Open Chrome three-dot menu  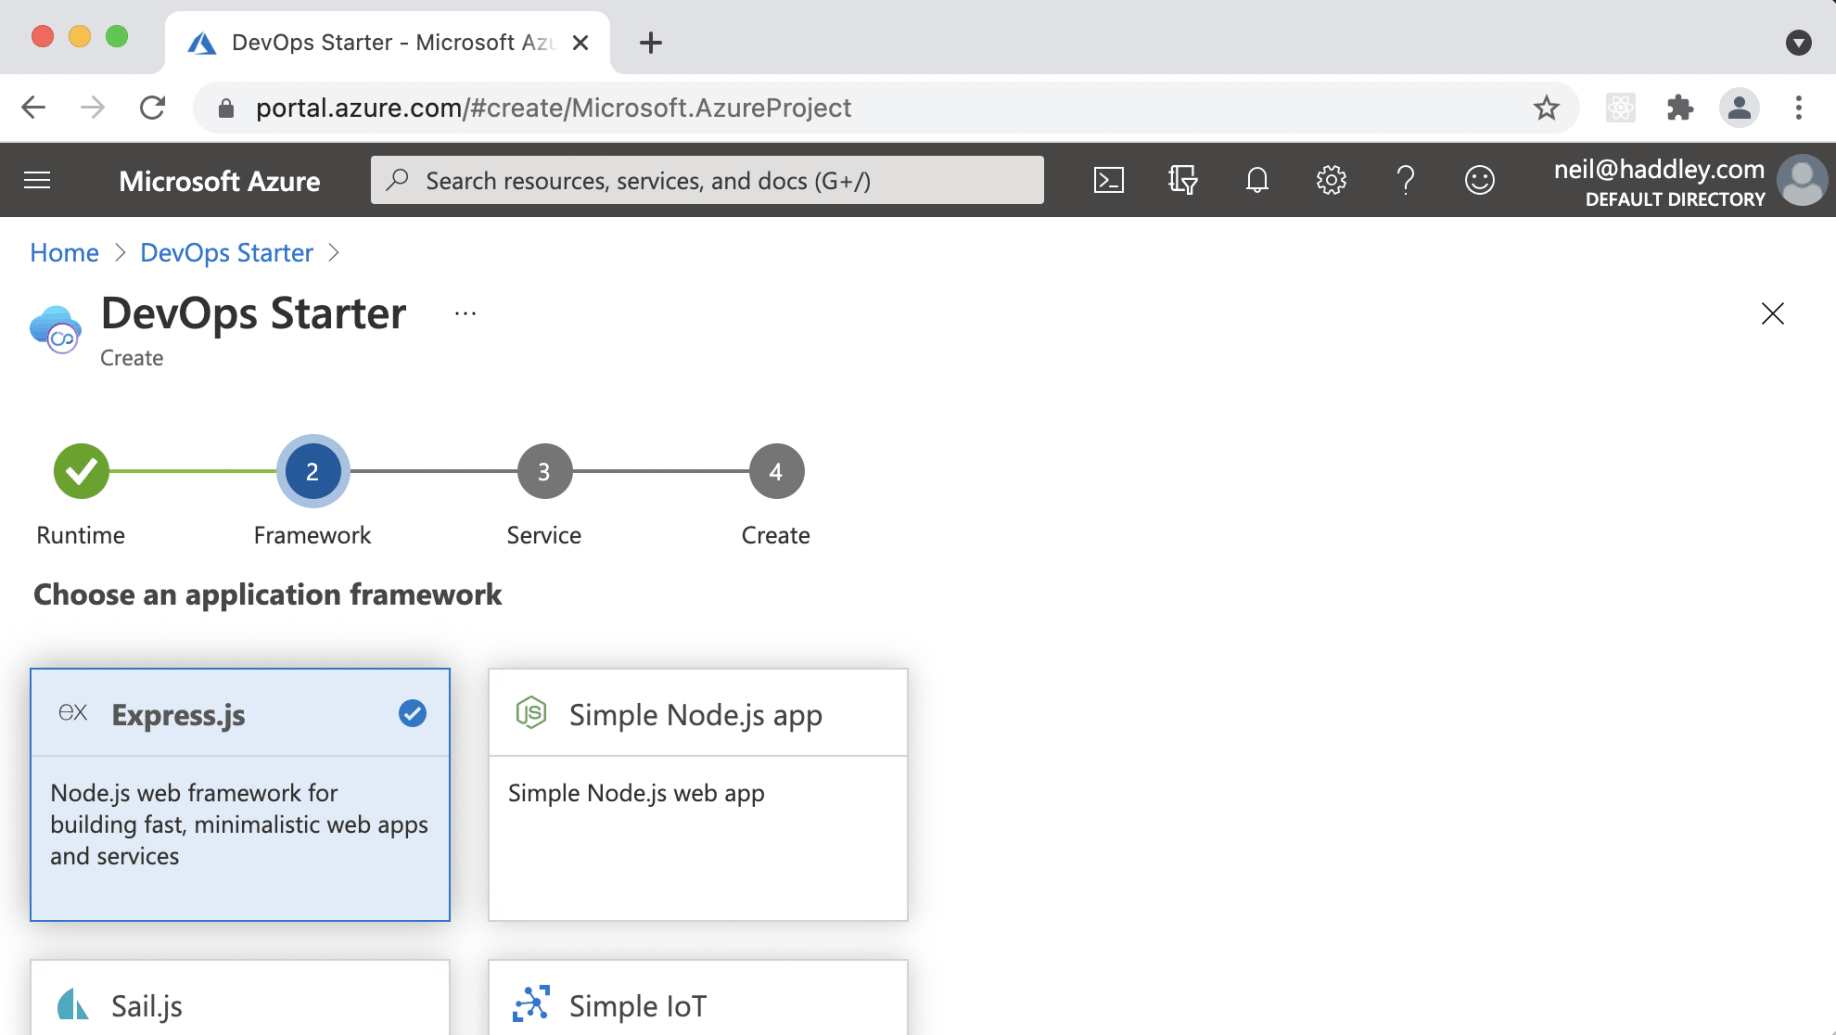pos(1798,108)
